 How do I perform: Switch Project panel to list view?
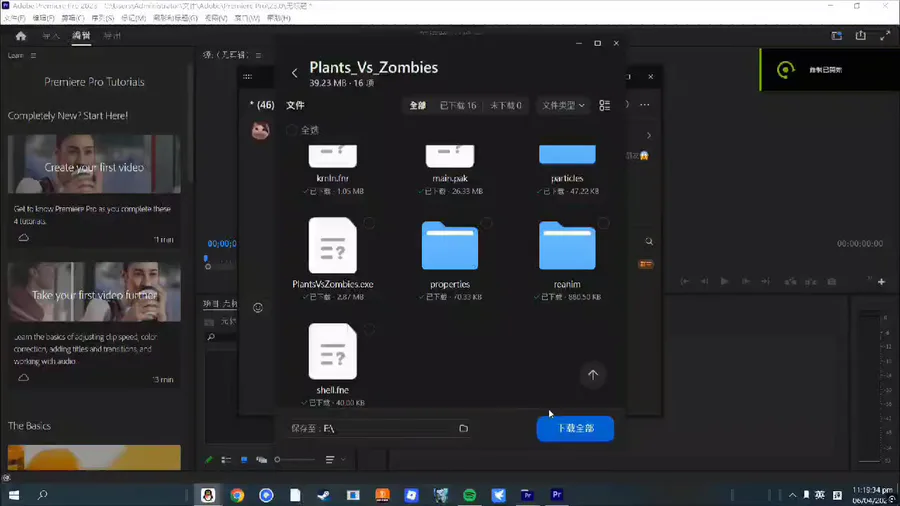coord(226,460)
